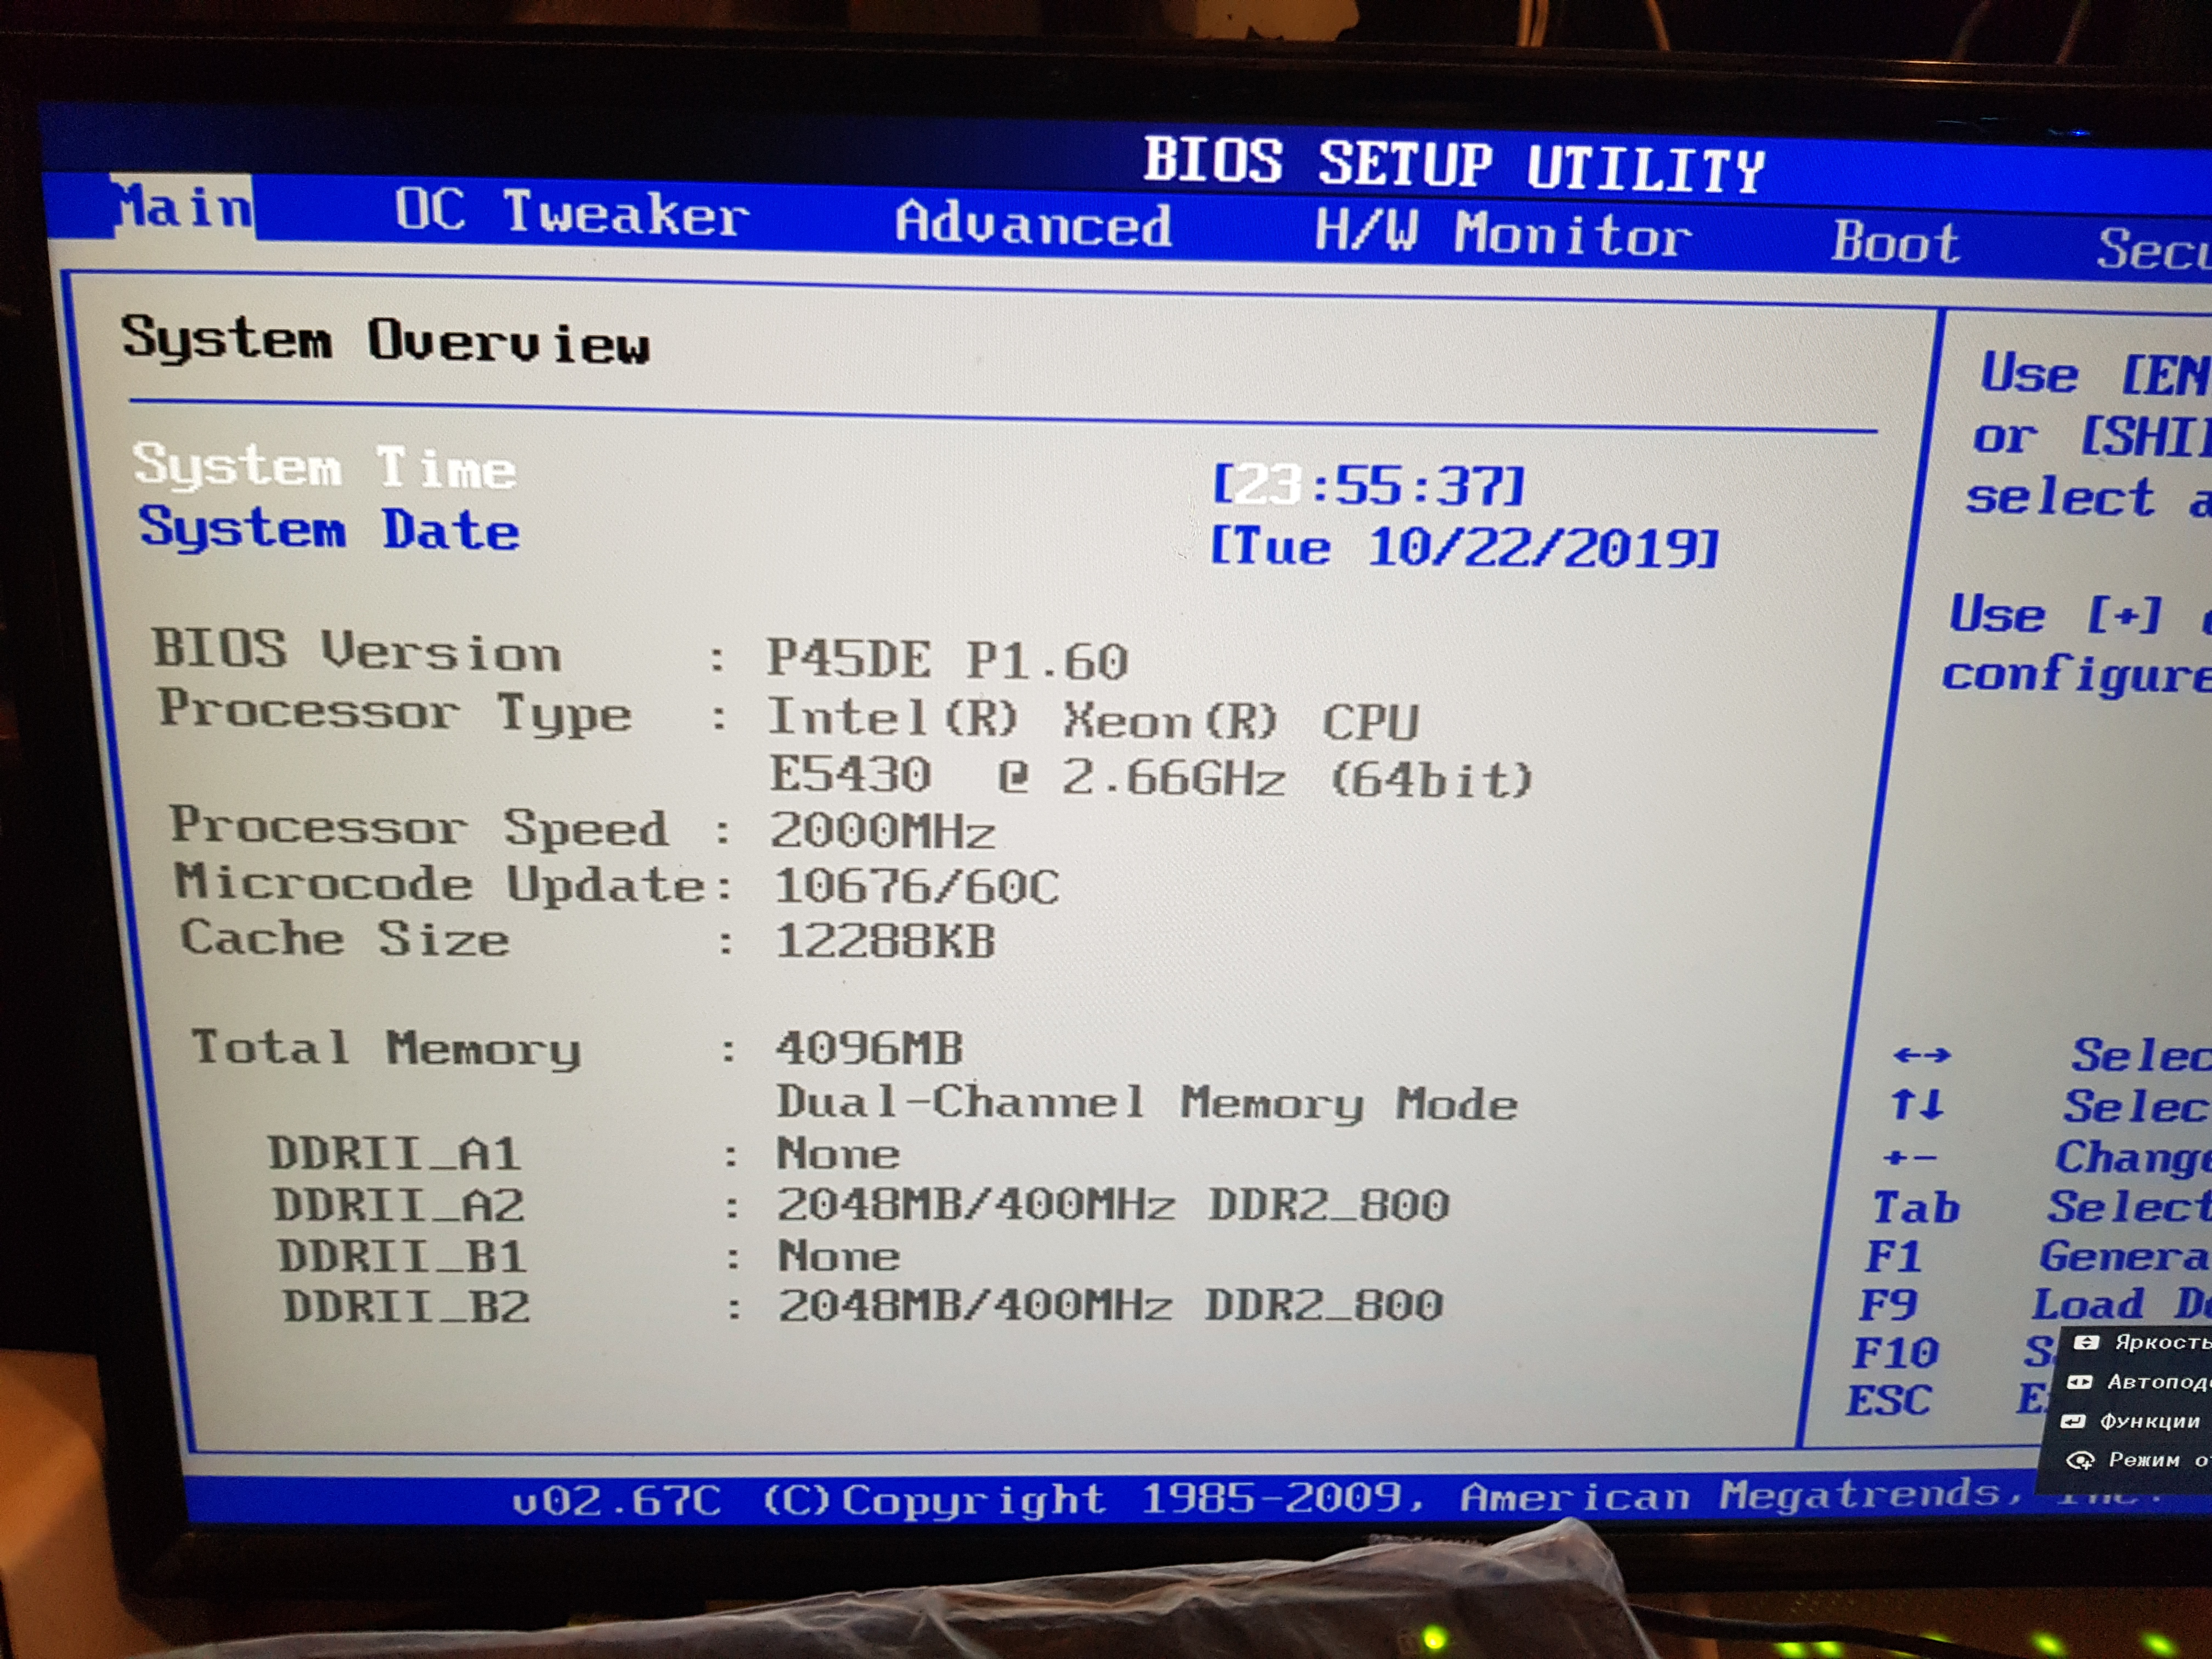
Task: Click the plus-minus key hint symbol
Action: click(x=1909, y=1158)
